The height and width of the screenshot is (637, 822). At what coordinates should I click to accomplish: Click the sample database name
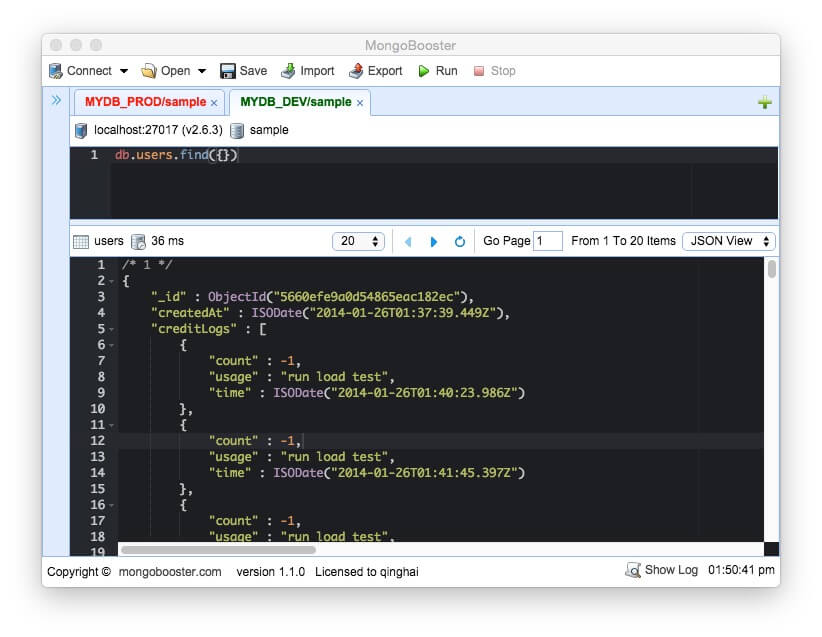click(269, 130)
